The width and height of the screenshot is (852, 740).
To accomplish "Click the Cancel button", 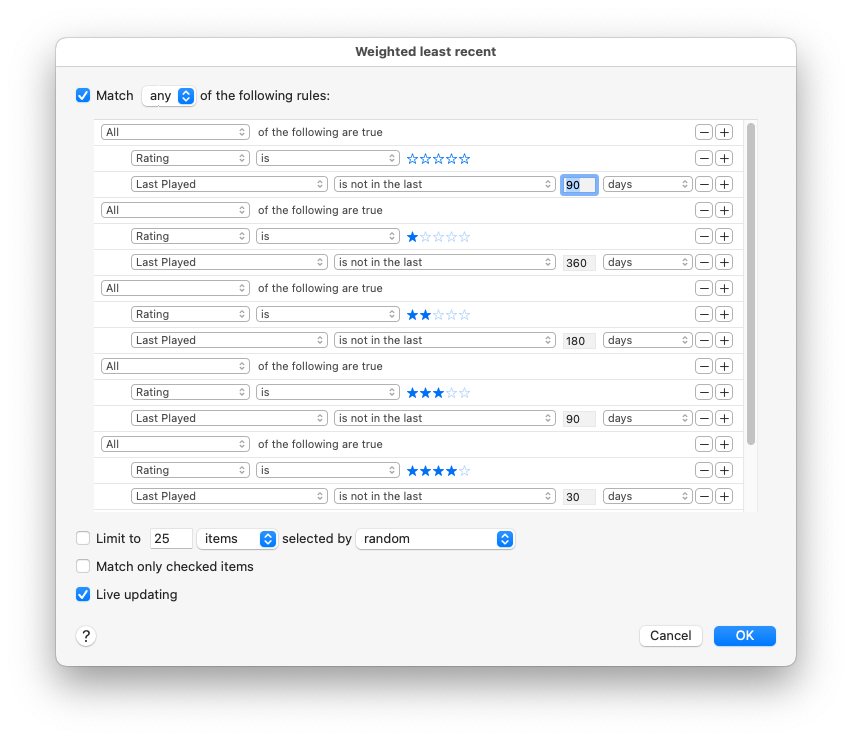I will pos(670,636).
